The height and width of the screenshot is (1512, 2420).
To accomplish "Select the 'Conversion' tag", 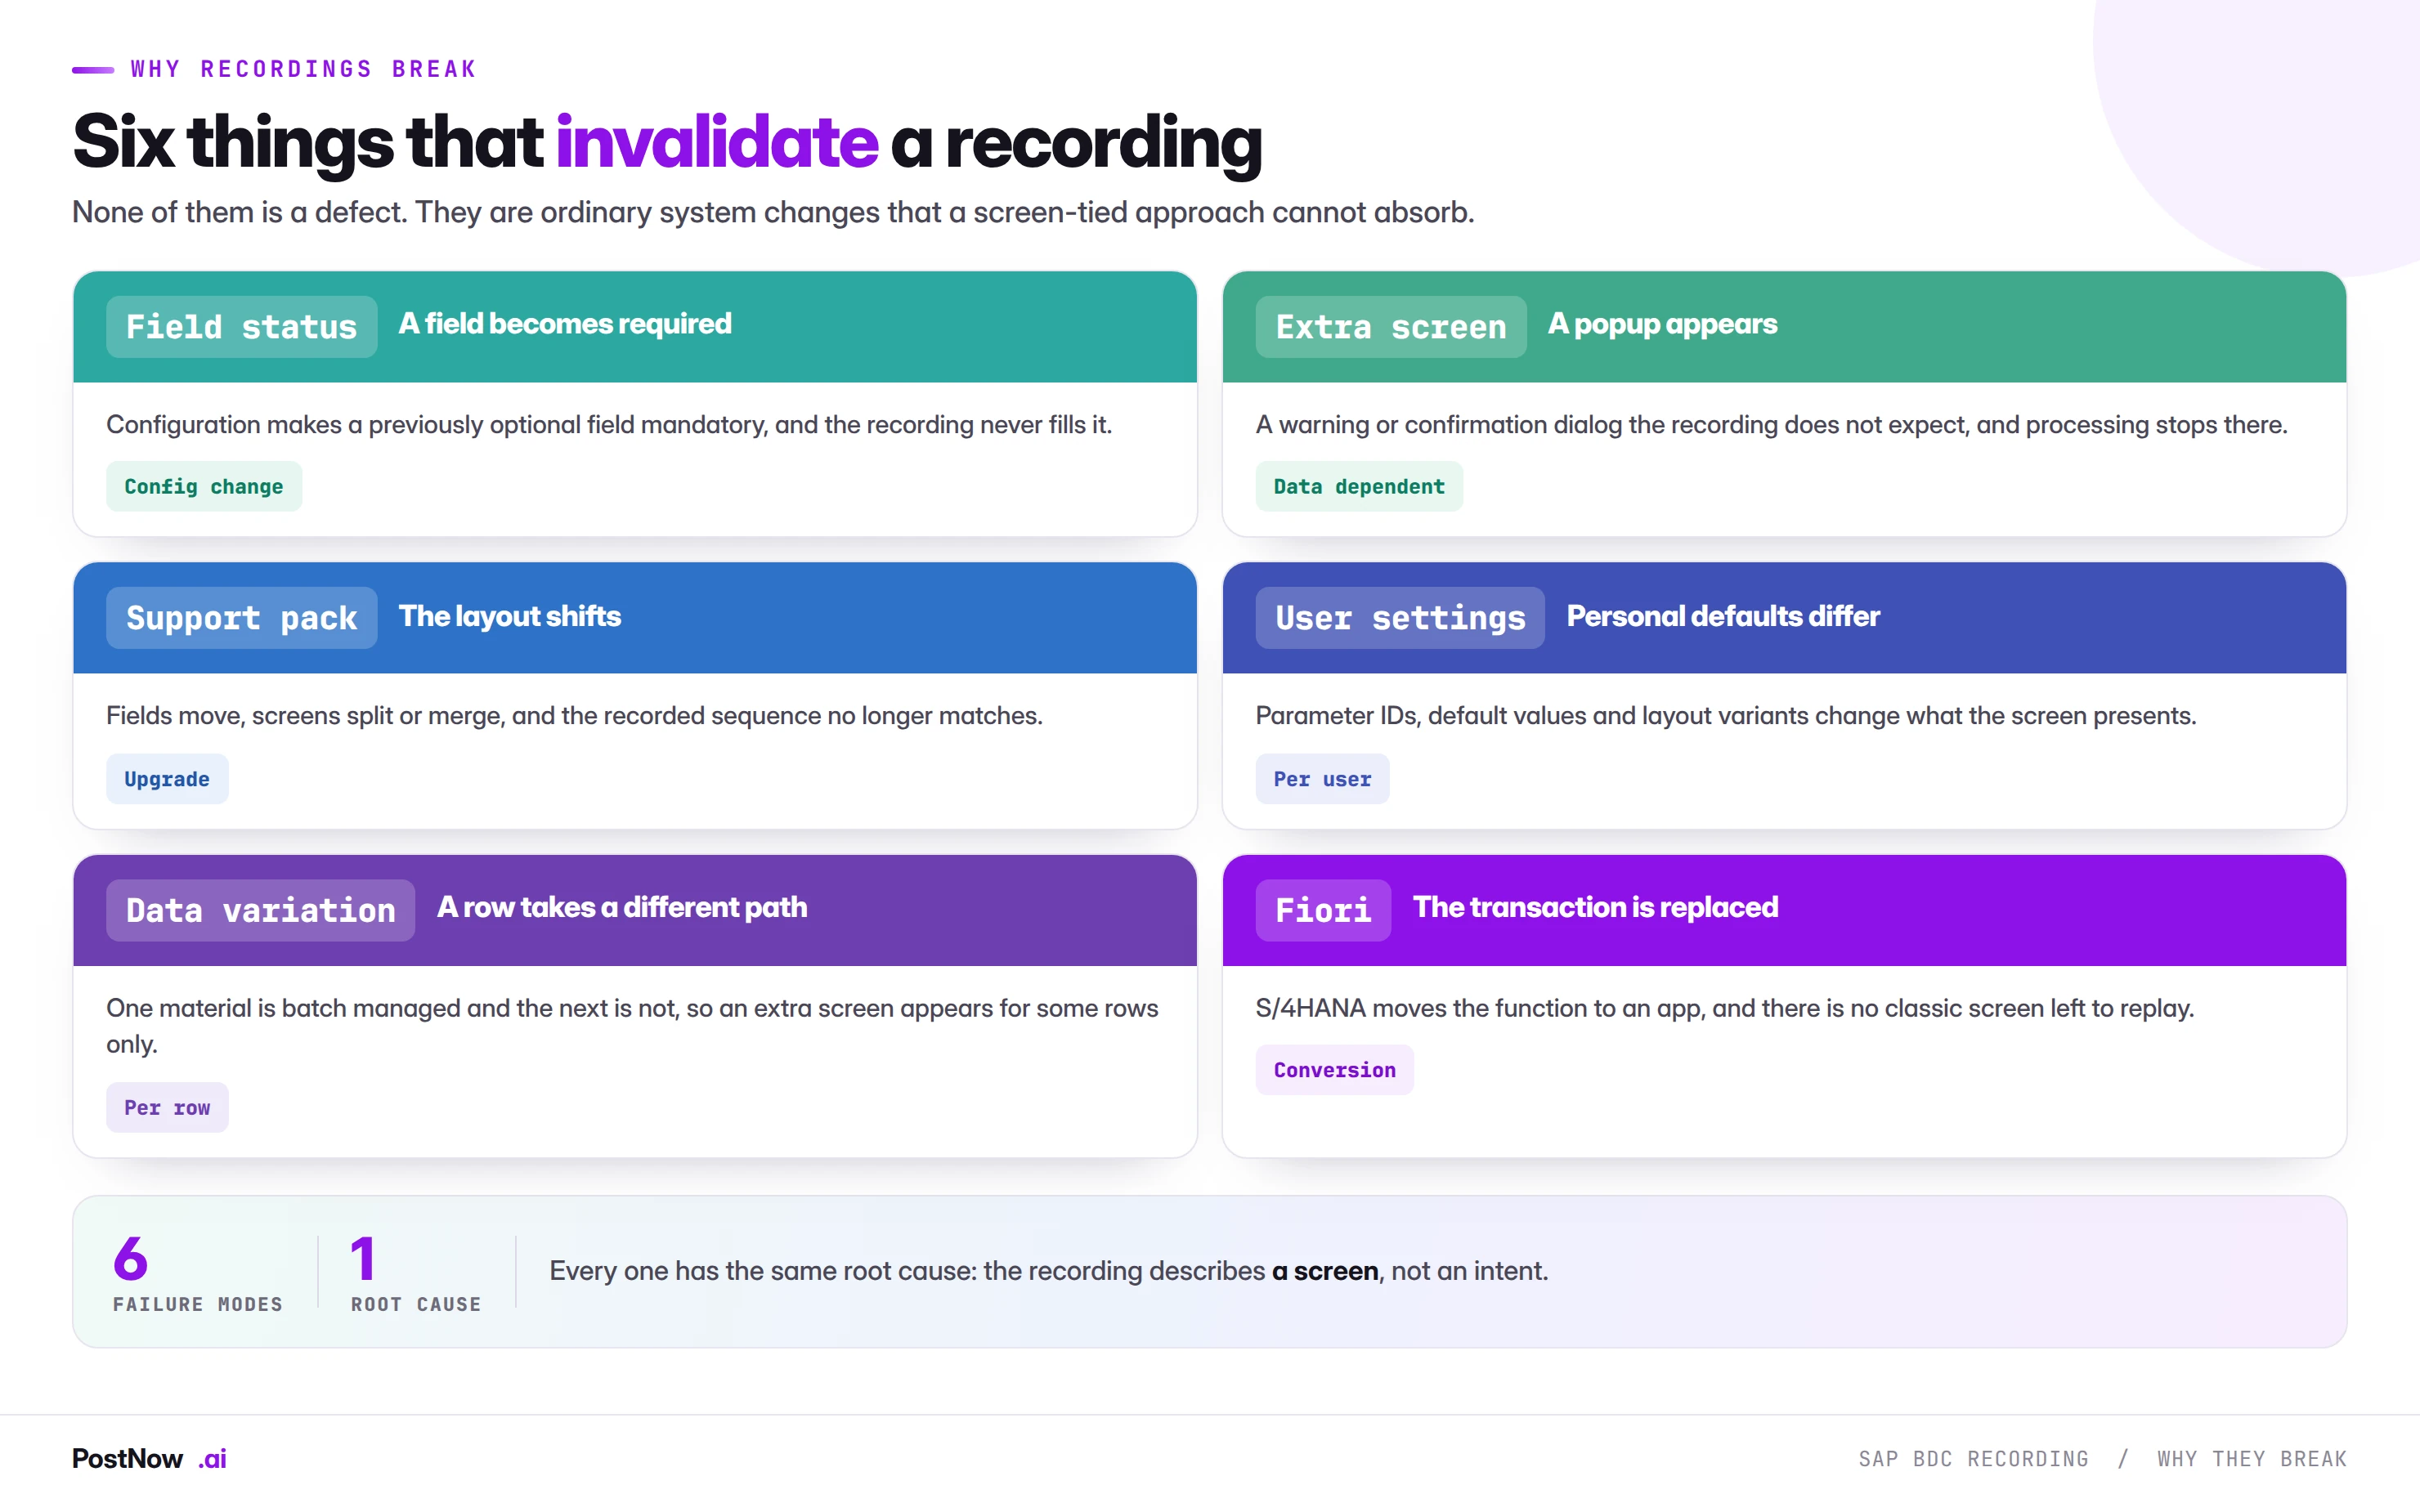I will [x=1334, y=1070].
